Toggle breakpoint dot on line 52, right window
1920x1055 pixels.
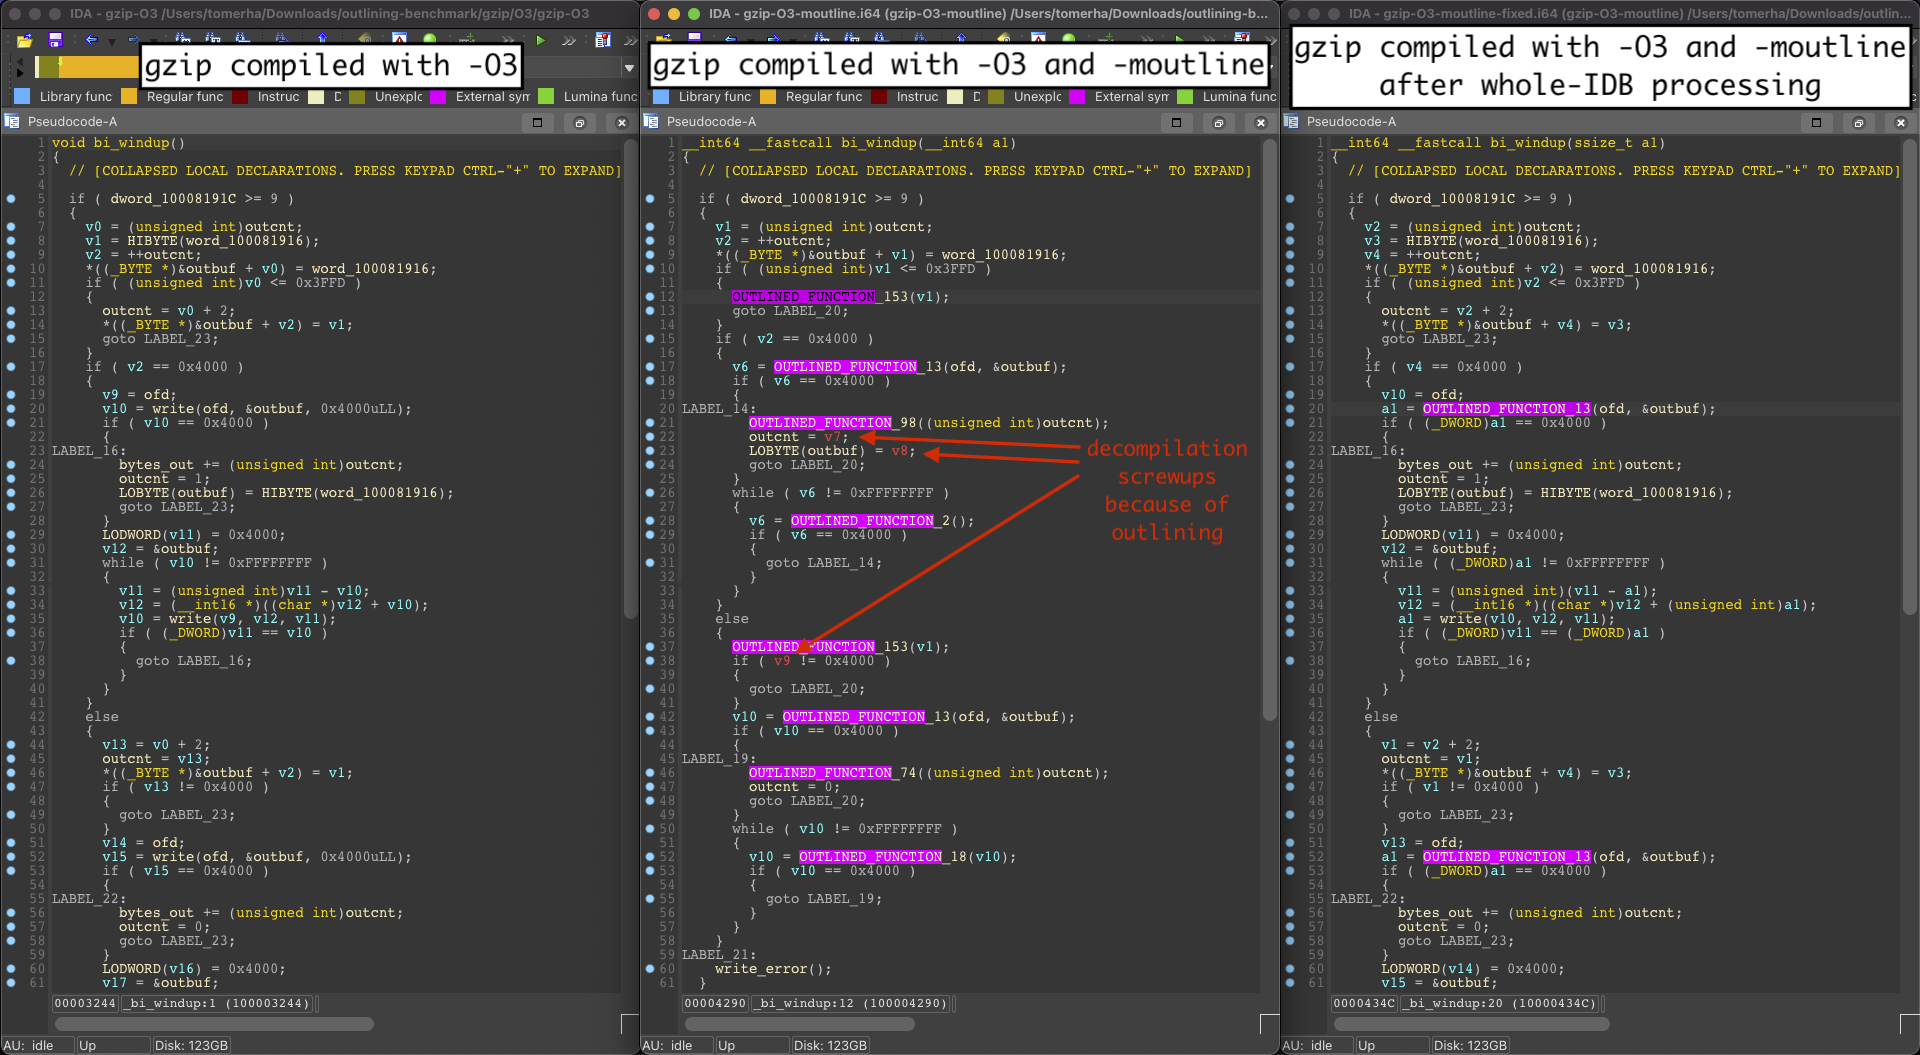point(1290,857)
